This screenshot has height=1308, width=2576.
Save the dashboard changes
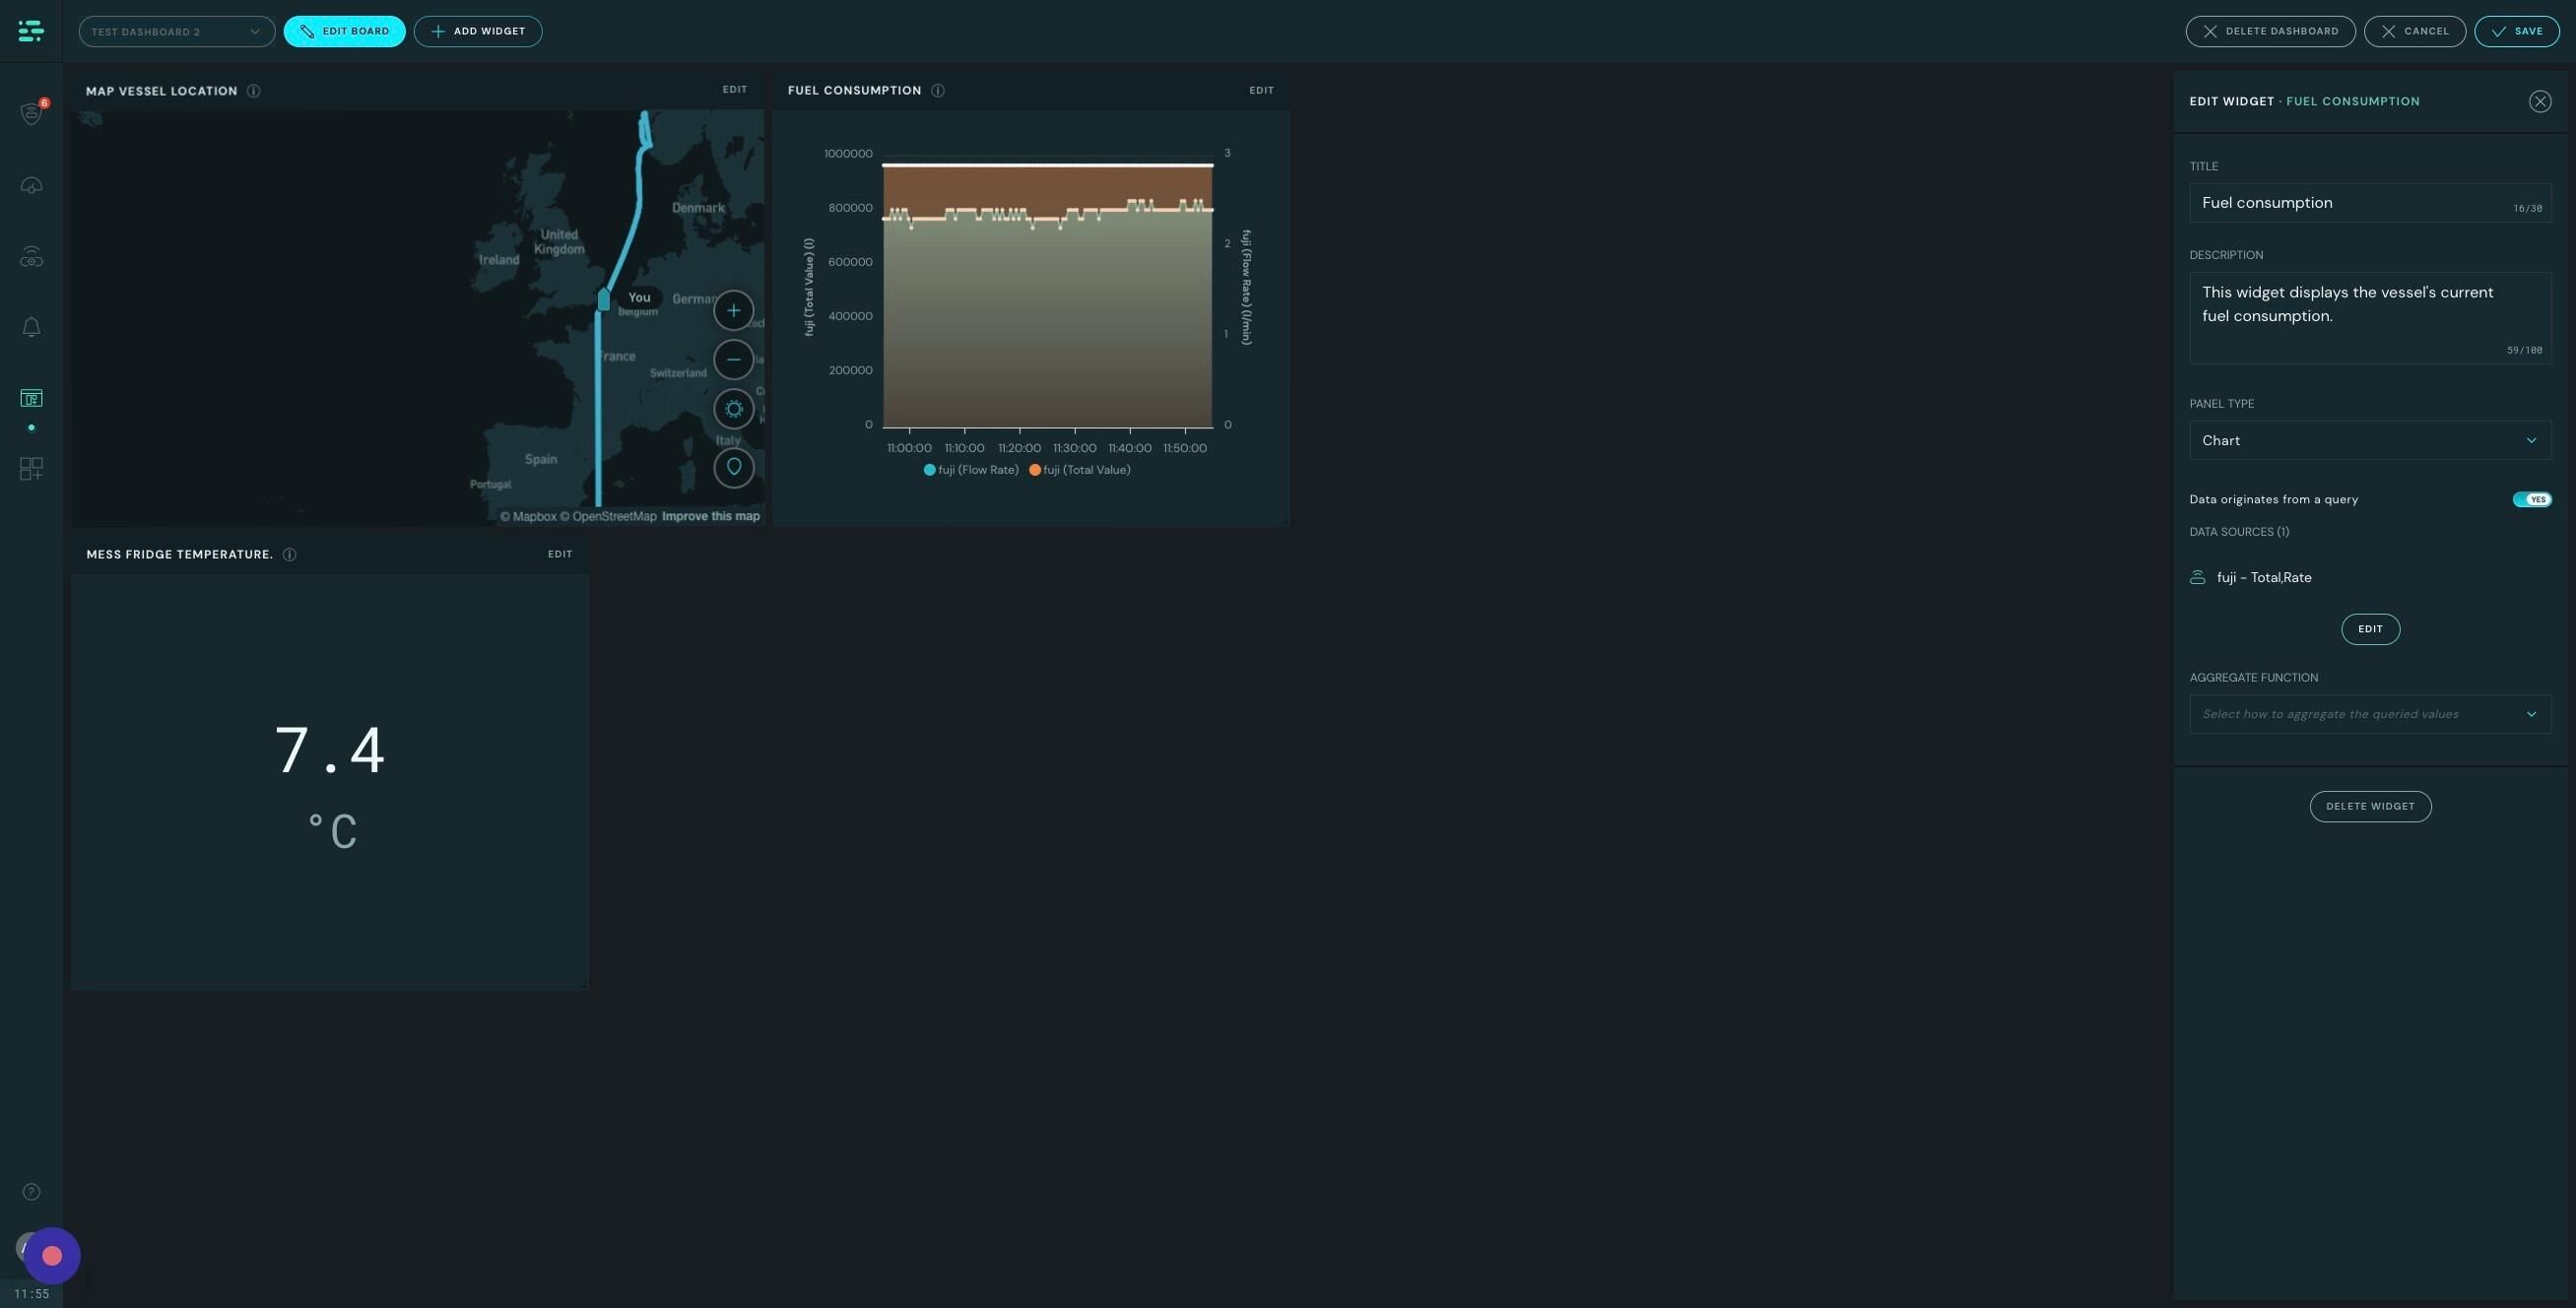[x=2516, y=32]
